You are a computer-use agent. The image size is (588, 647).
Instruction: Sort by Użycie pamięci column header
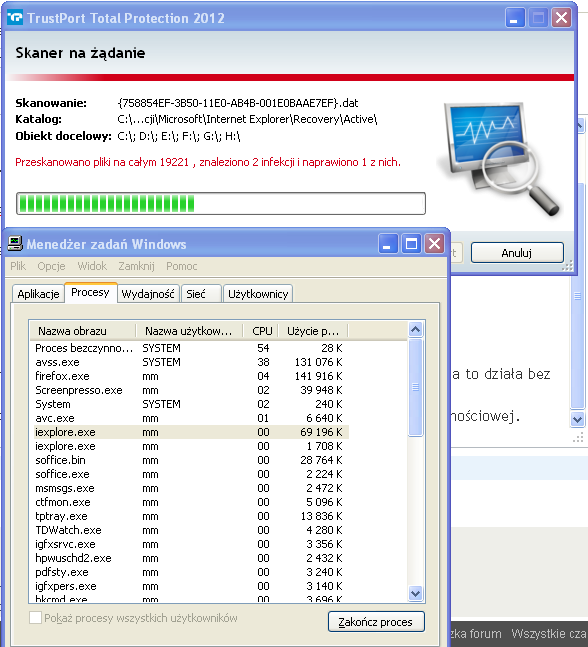pos(313,331)
